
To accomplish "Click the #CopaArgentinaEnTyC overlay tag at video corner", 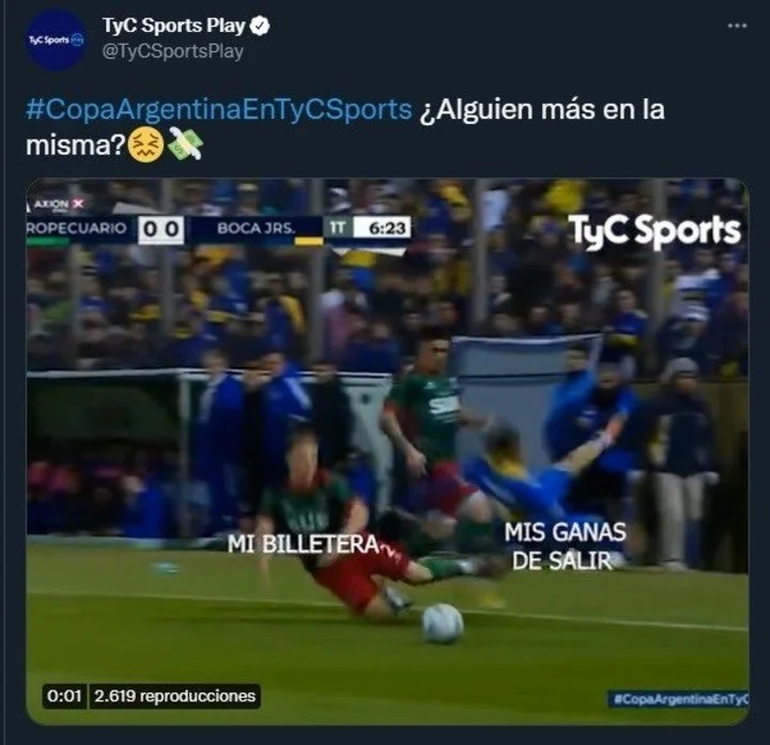I will click(x=678, y=699).
